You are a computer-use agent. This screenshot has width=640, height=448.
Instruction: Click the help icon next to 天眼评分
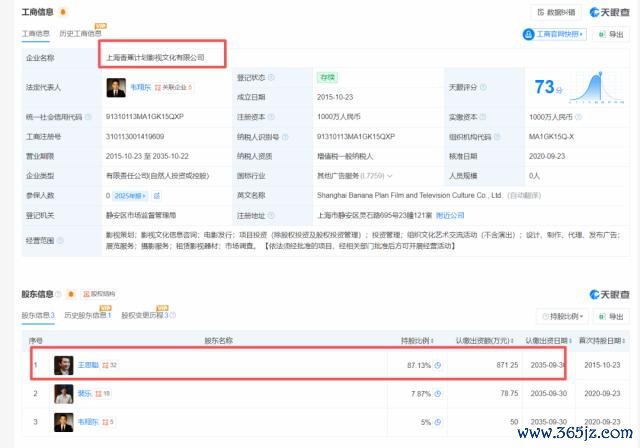pos(483,87)
